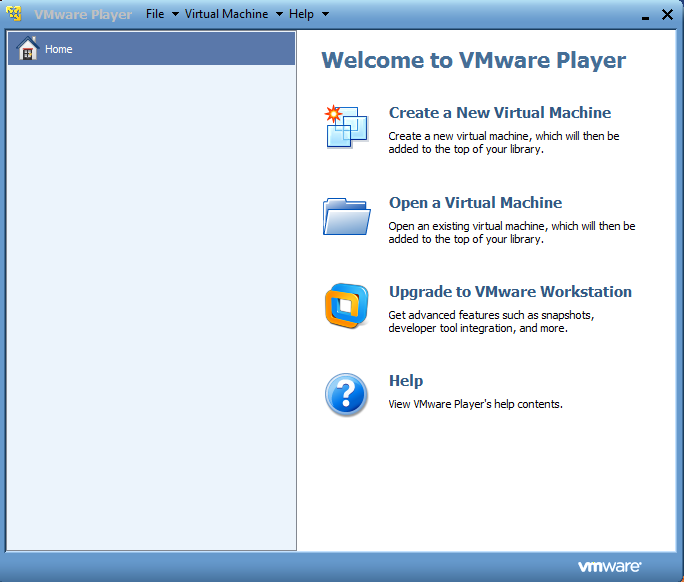Click text 'Get advanced features such as snapshots,'
Screen dimensions: 684x582
(x=492, y=315)
